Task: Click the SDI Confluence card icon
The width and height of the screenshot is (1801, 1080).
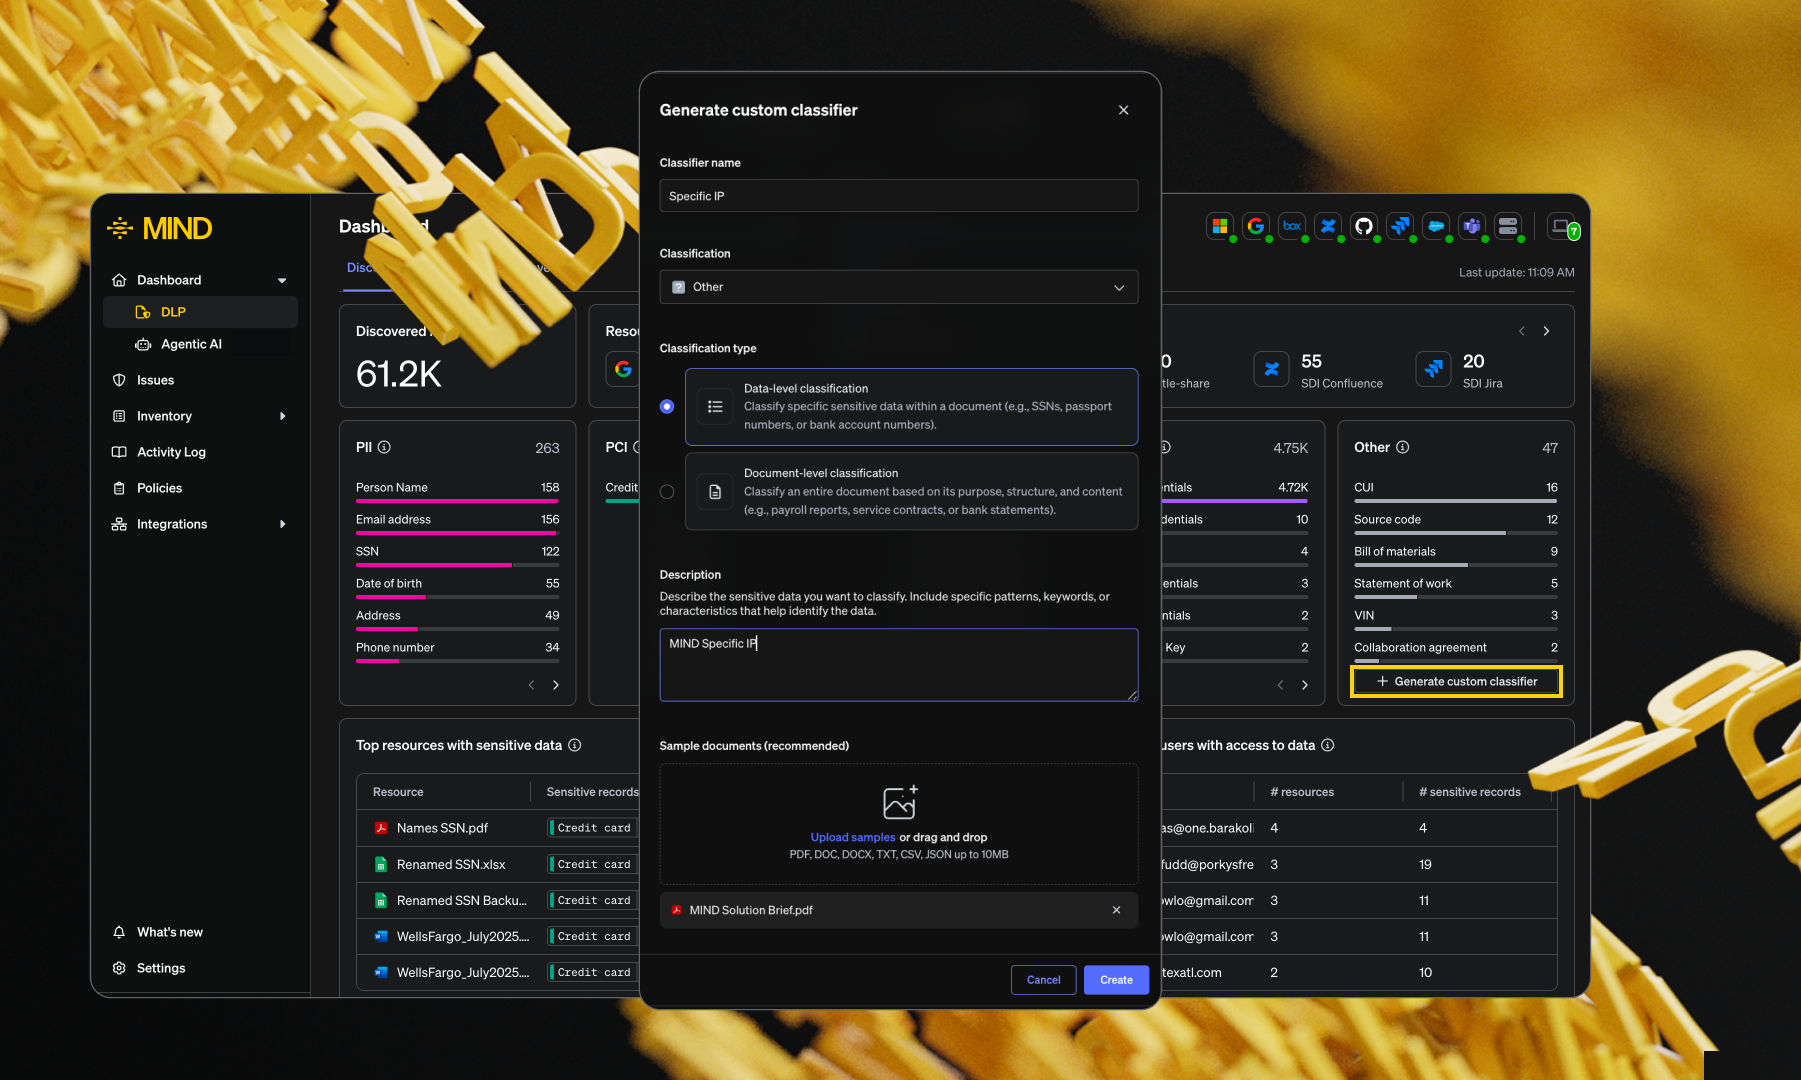Action: [1271, 369]
